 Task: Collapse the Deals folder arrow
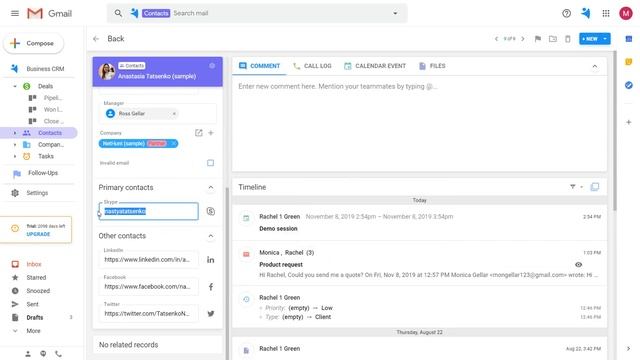pyautogui.click(x=15, y=86)
